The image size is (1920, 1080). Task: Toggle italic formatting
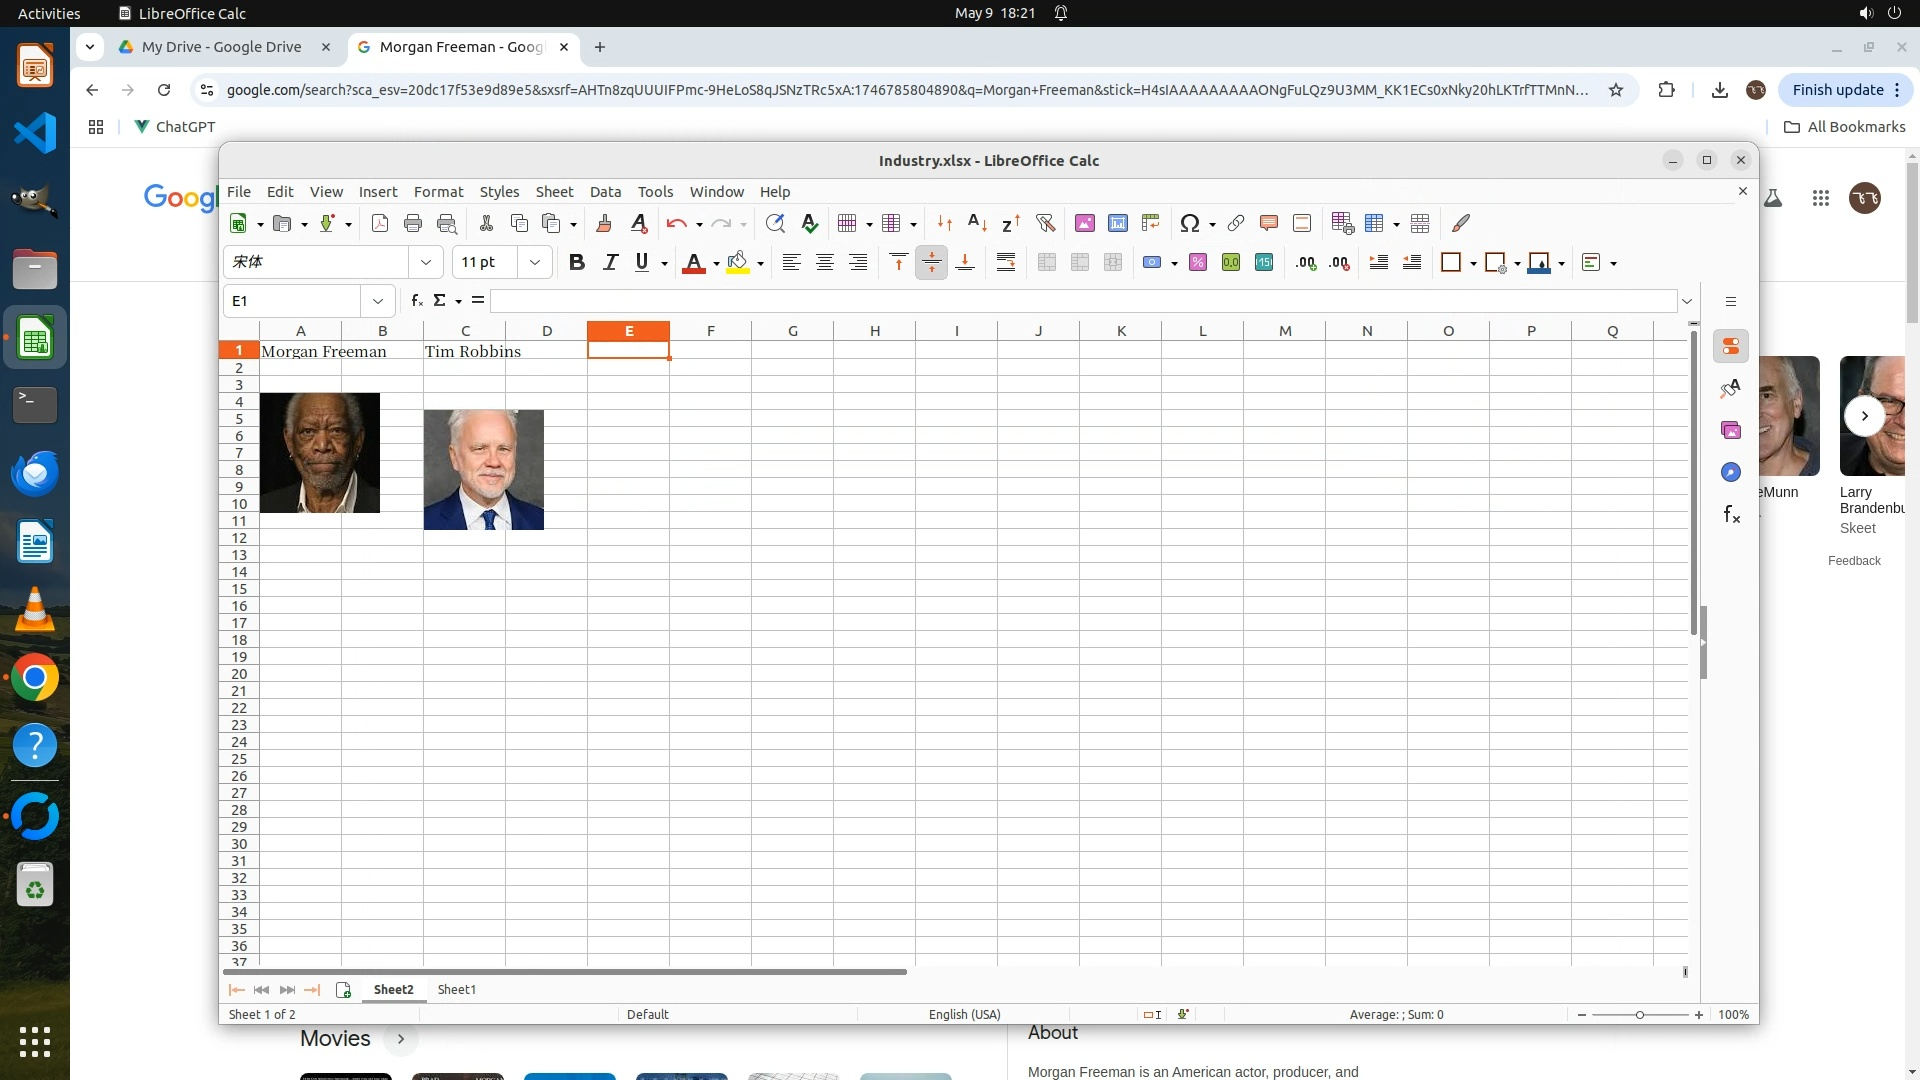pyautogui.click(x=610, y=263)
